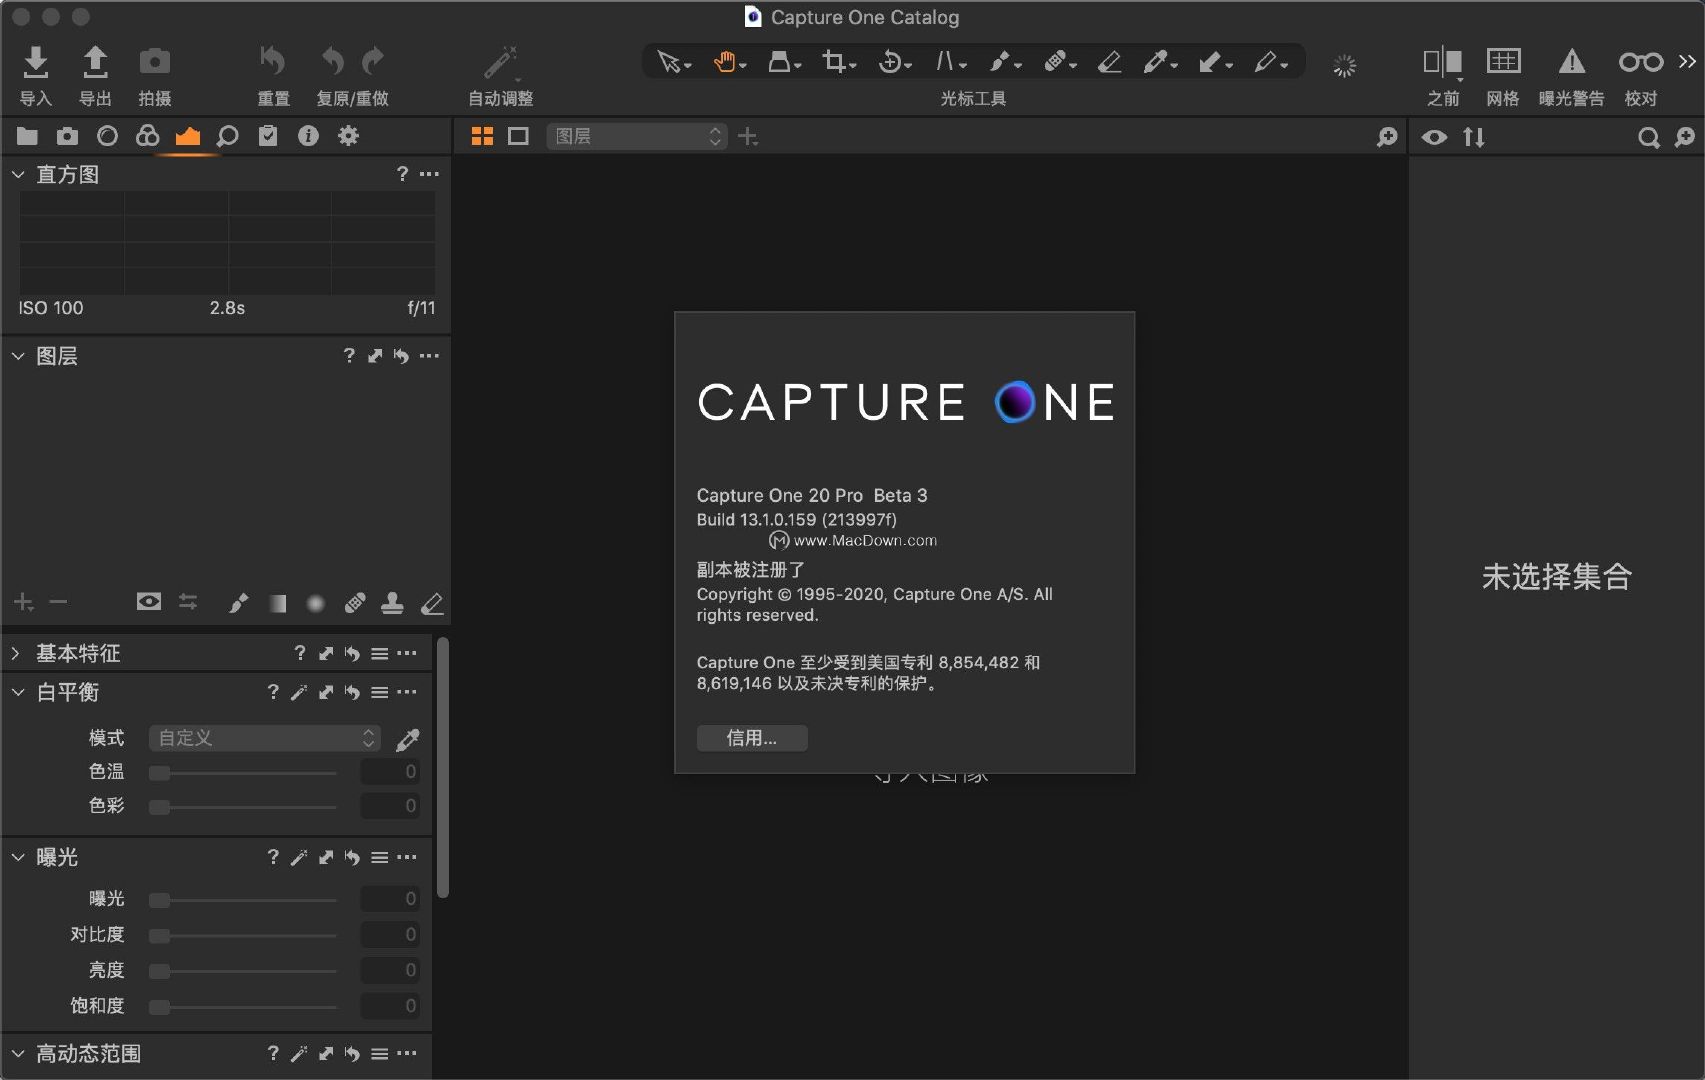The image size is (1705, 1080).
Task: Click the left tool panel scrollbar
Action: 443,767
